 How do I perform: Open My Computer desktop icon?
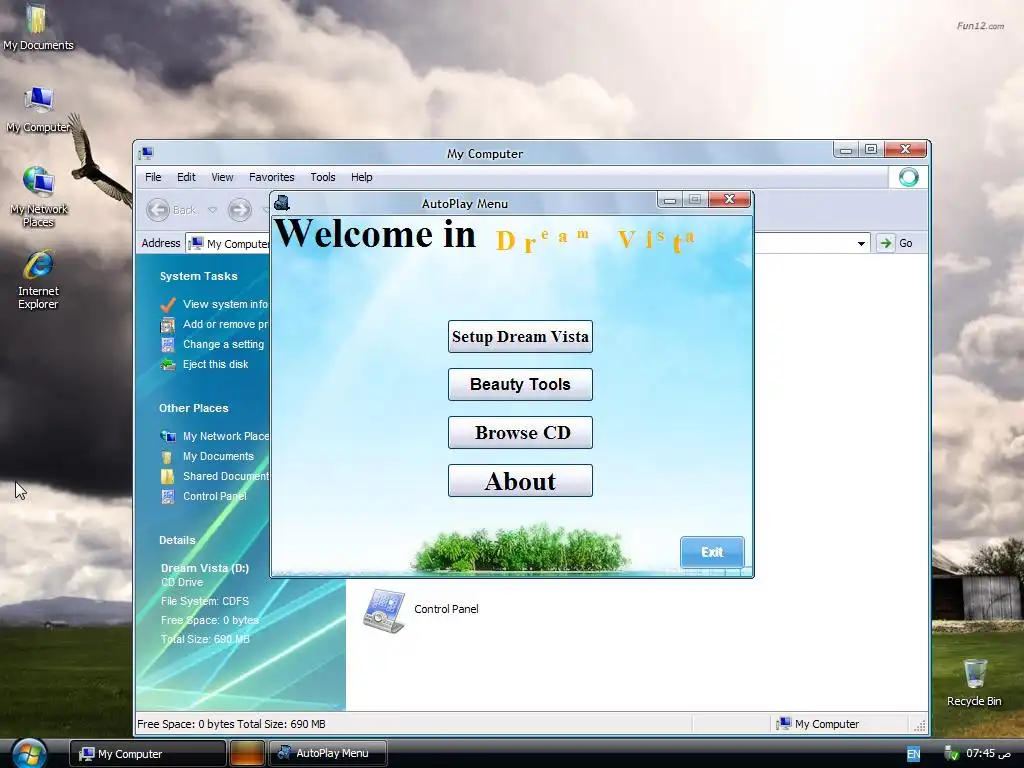point(39,110)
